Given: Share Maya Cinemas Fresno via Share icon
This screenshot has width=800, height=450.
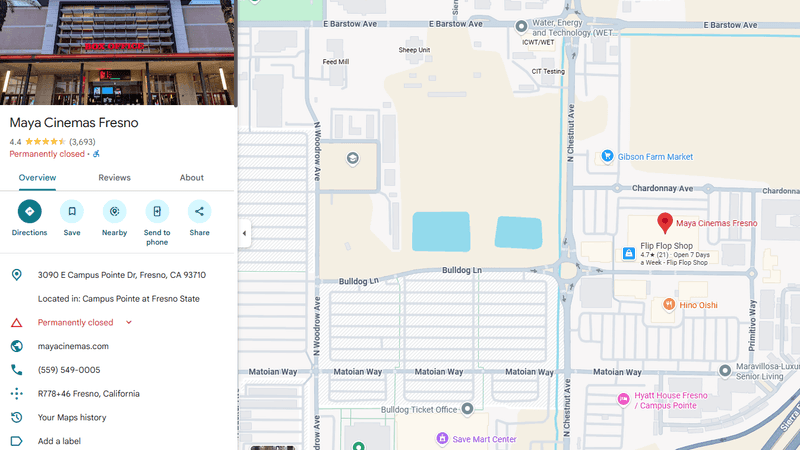Looking at the screenshot, I should click(199, 211).
